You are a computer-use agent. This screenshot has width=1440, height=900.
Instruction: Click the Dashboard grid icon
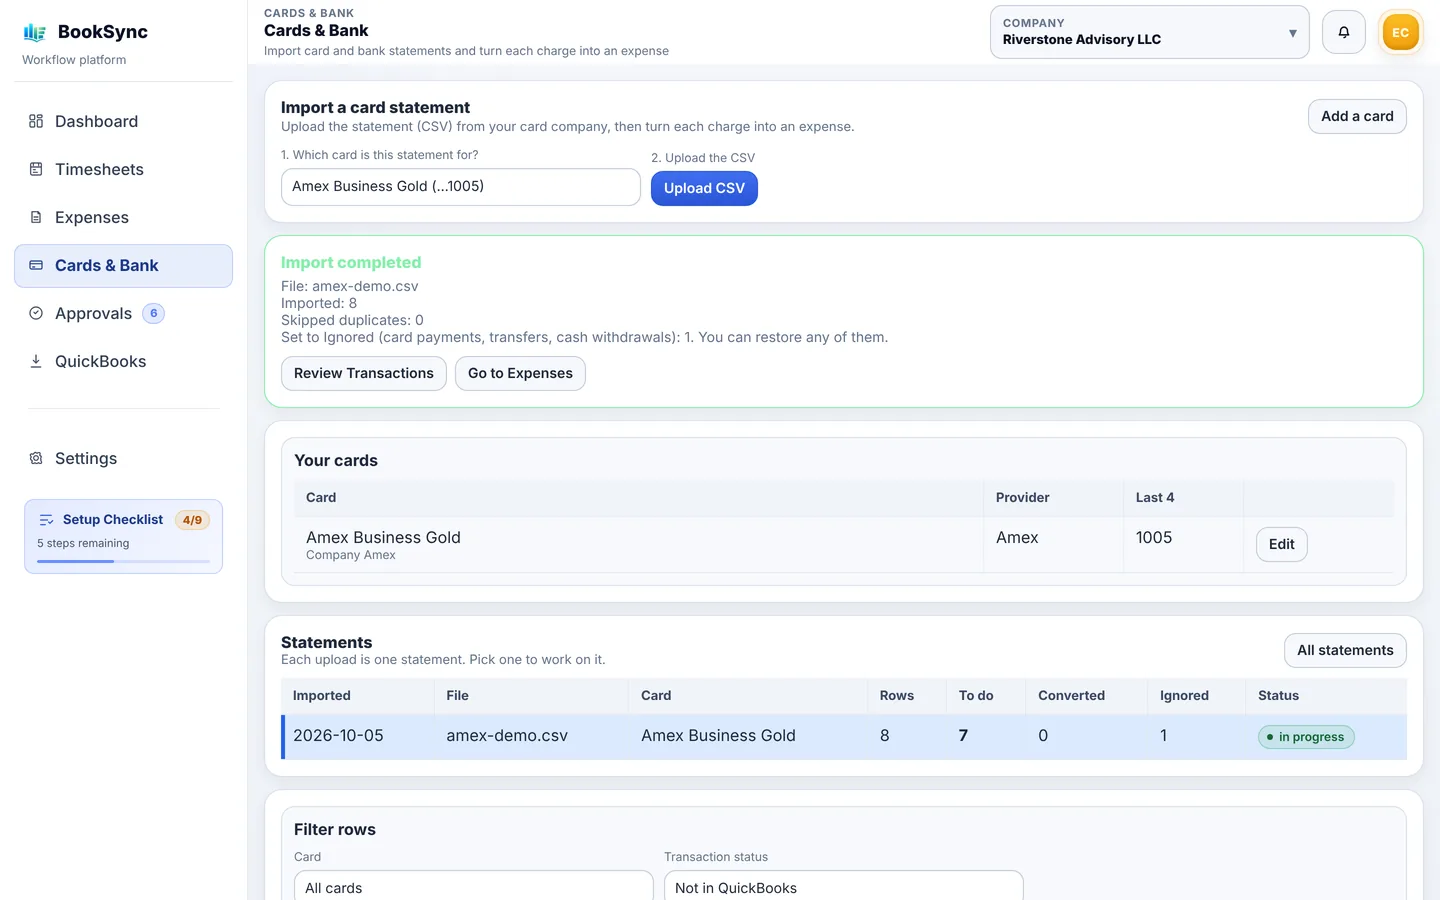pyautogui.click(x=36, y=121)
